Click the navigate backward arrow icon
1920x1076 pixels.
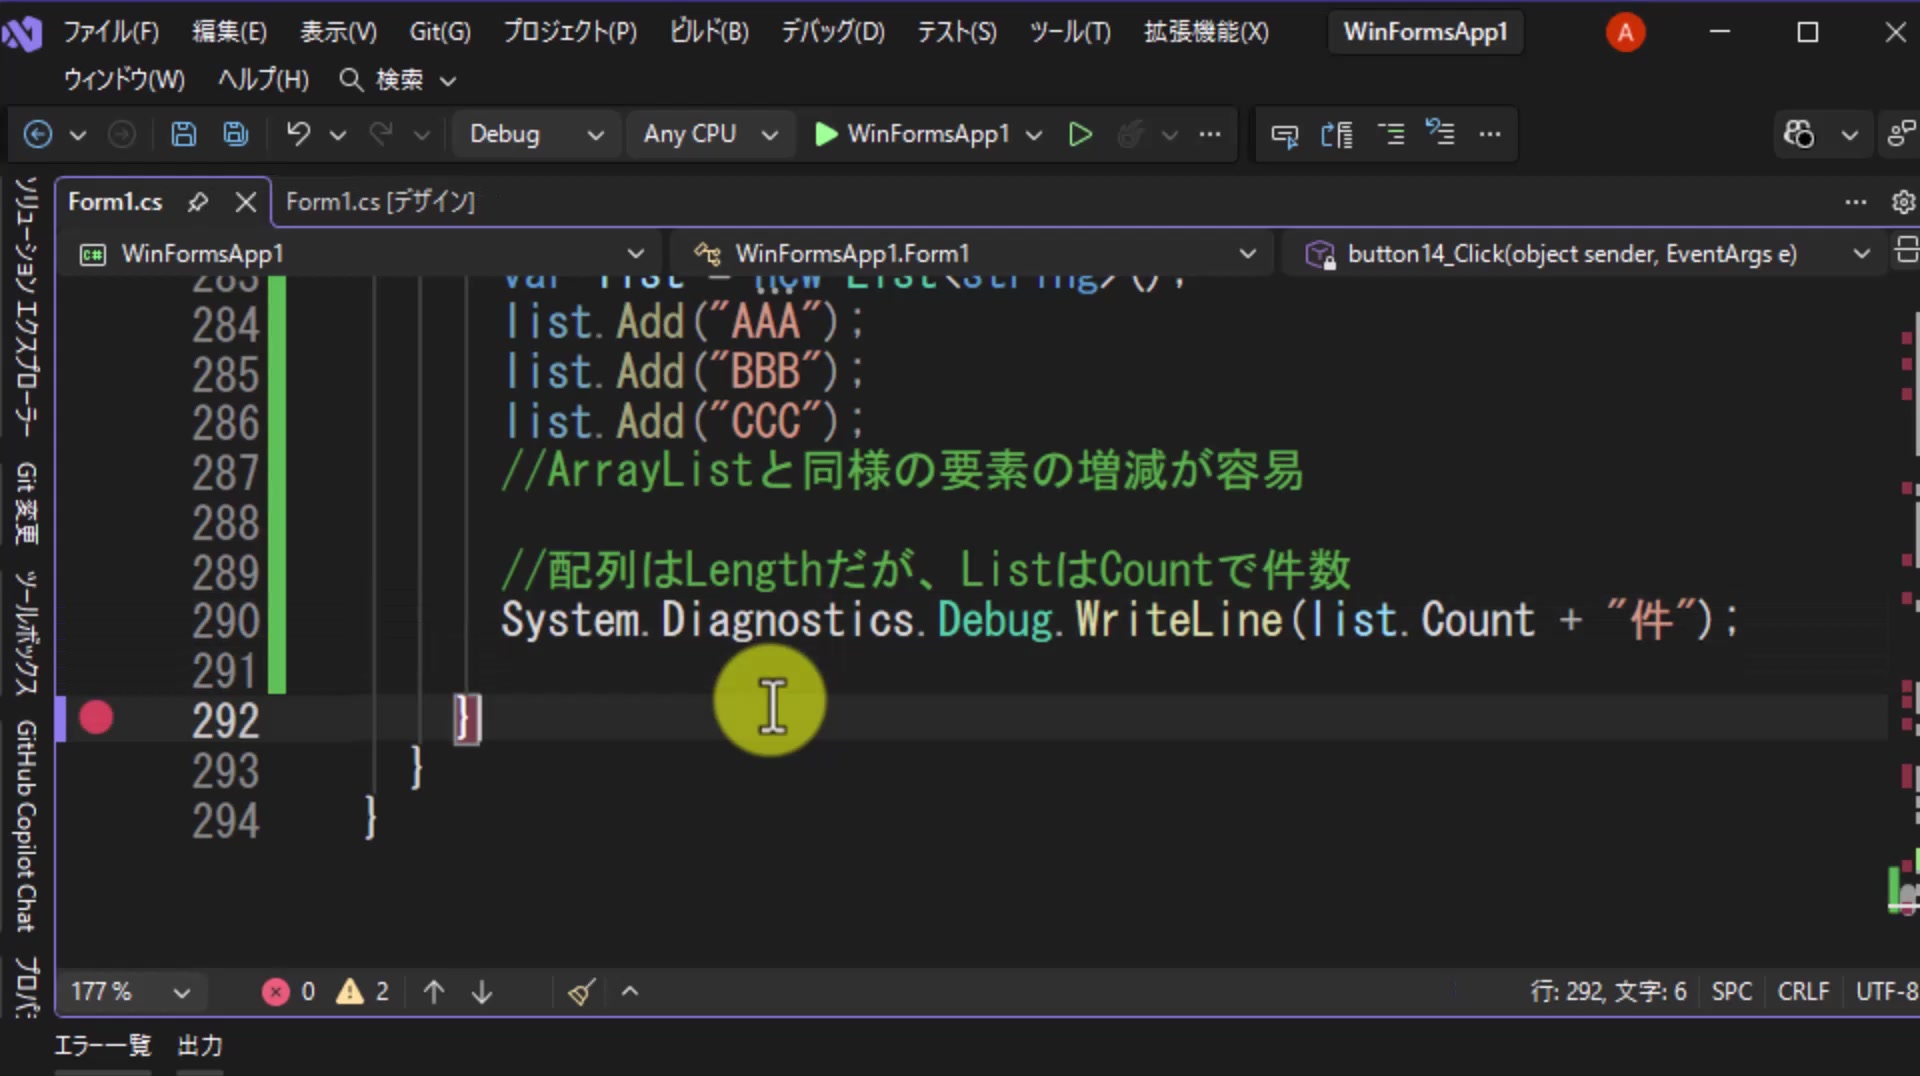pos(38,134)
